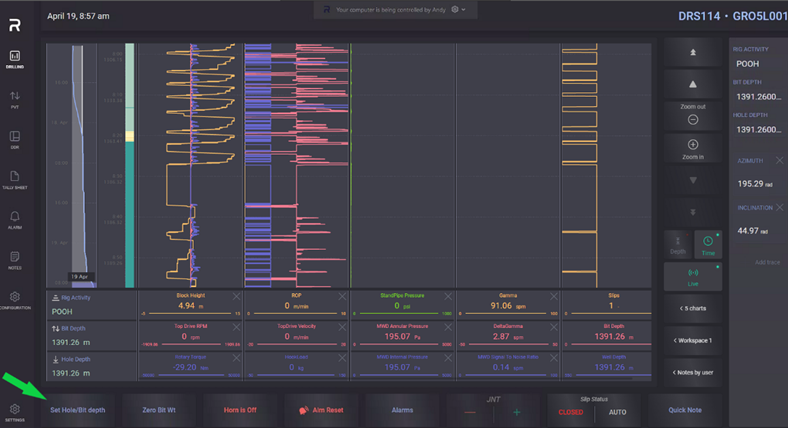Expand the Workspace 1 selector

point(692,340)
